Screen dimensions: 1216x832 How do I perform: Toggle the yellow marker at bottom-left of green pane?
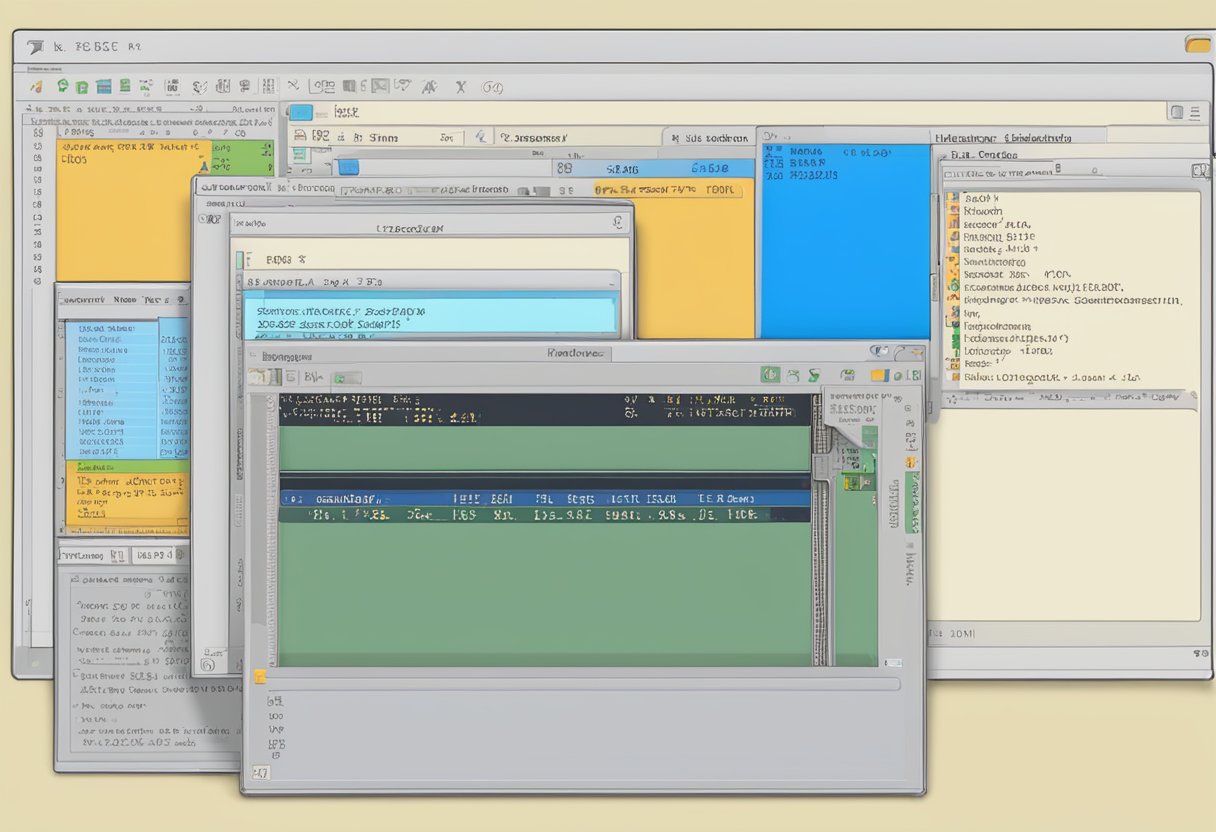pos(260,677)
